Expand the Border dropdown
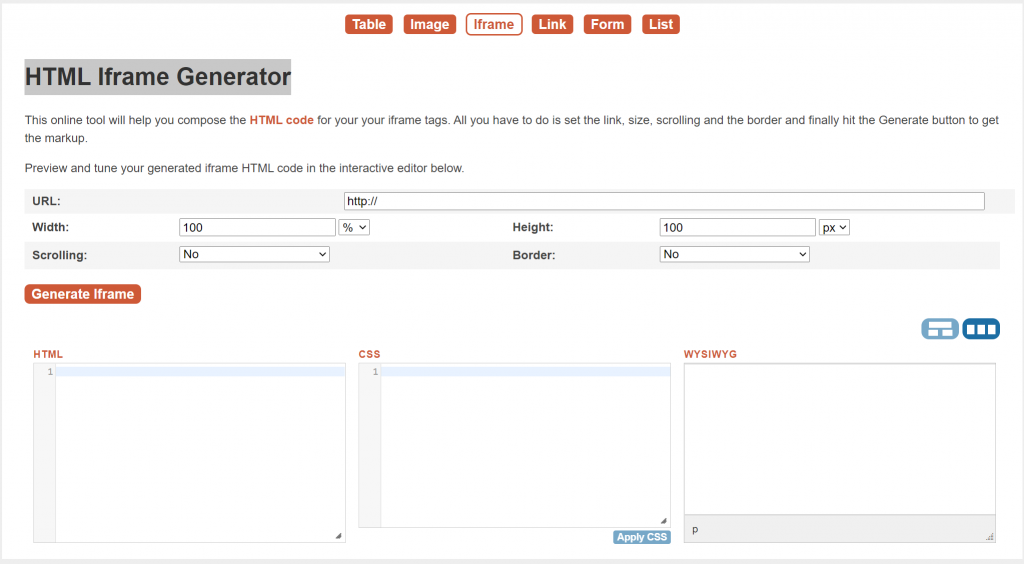The width and height of the screenshot is (1024, 564). [x=734, y=254]
